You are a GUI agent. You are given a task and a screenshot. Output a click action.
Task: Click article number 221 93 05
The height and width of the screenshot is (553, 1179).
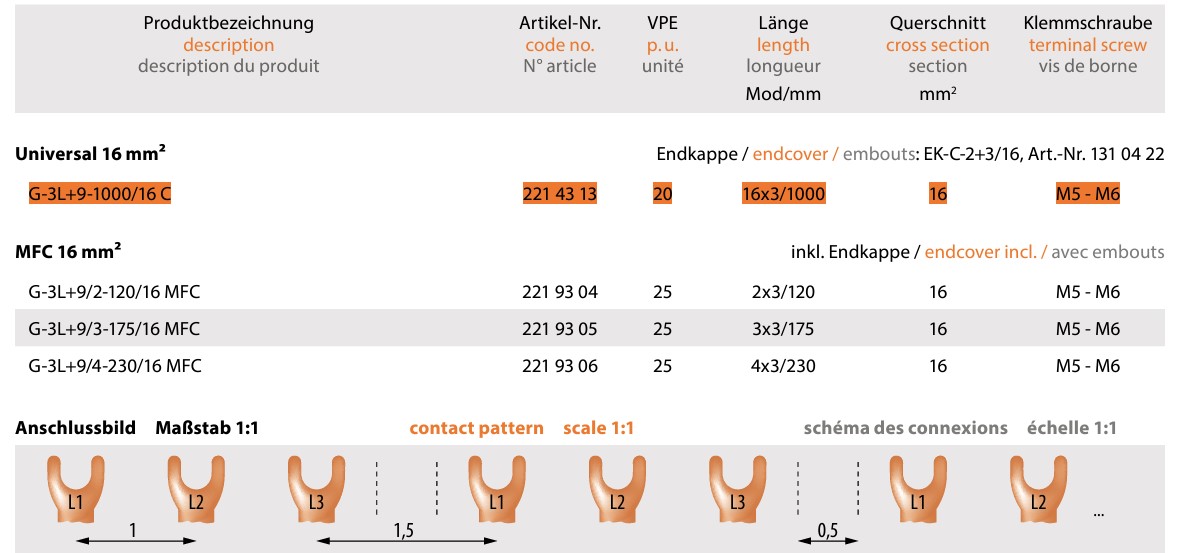(x=559, y=329)
